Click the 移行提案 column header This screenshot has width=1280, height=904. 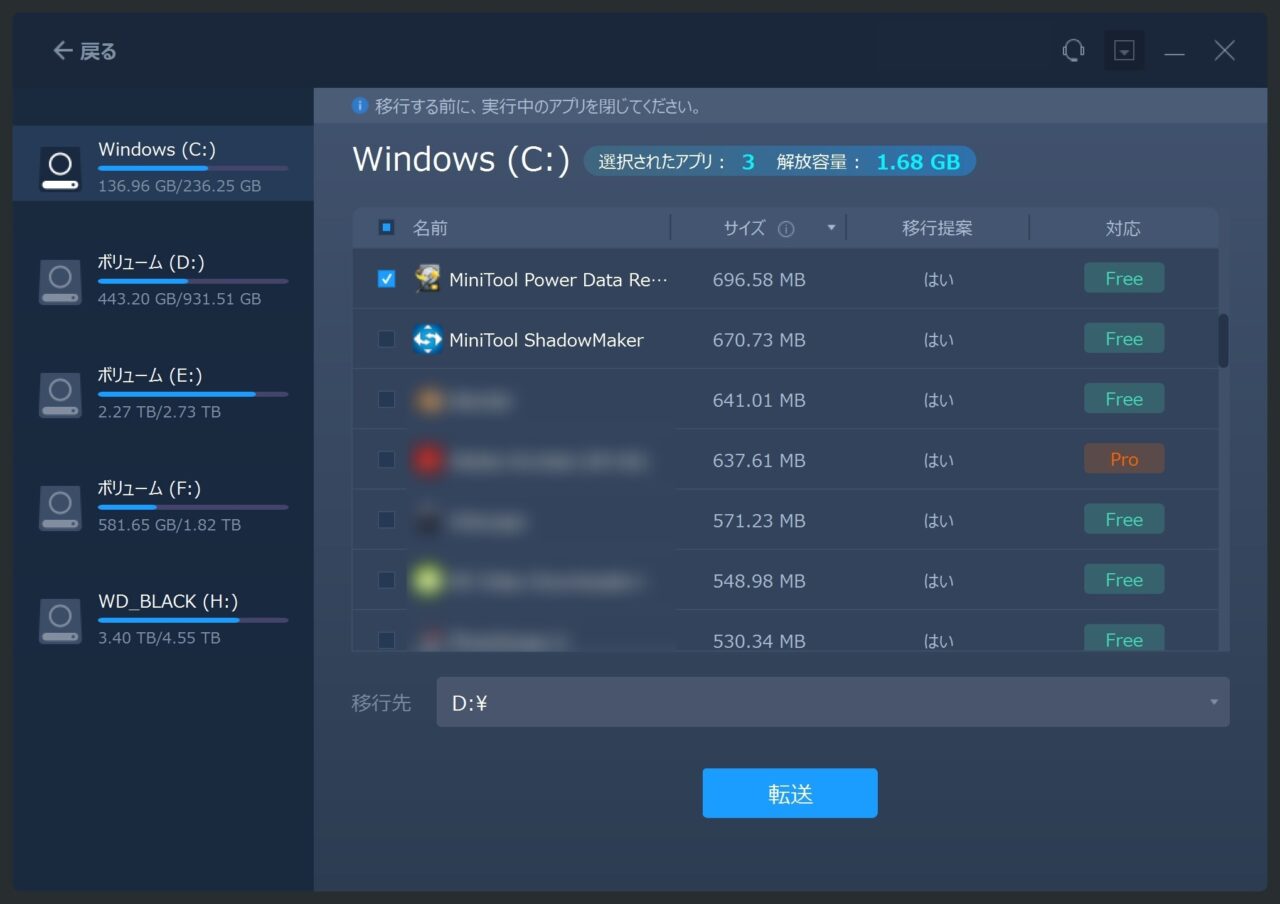[937, 228]
